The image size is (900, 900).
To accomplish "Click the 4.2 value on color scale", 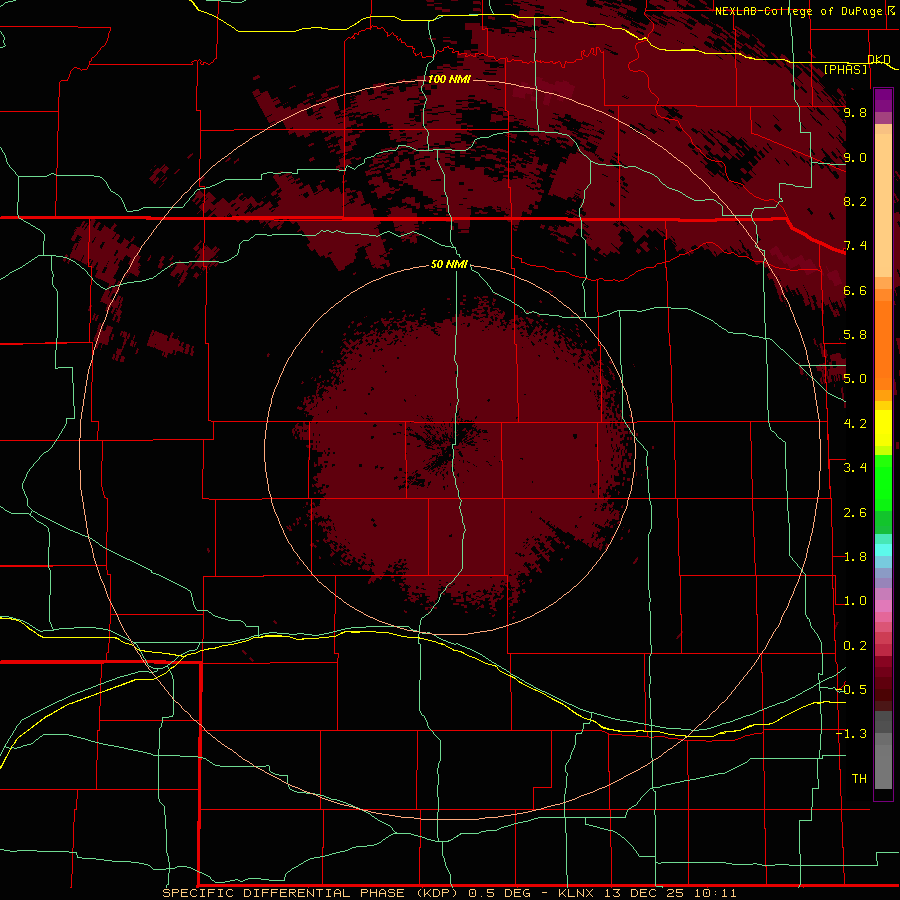I will (855, 424).
